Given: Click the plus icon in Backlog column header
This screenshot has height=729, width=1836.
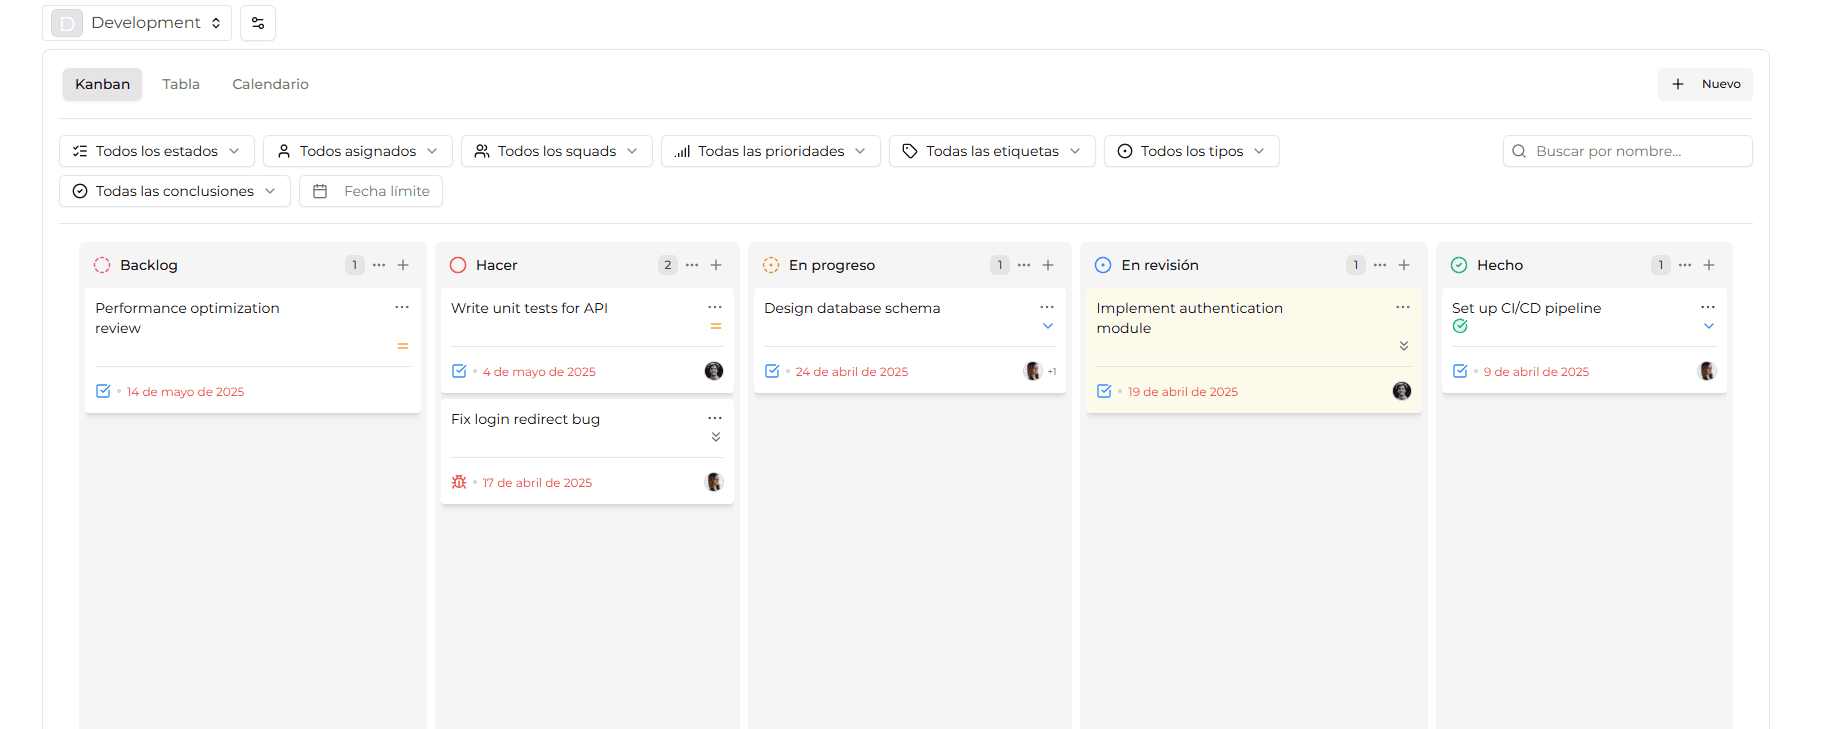Looking at the screenshot, I should [x=403, y=265].
